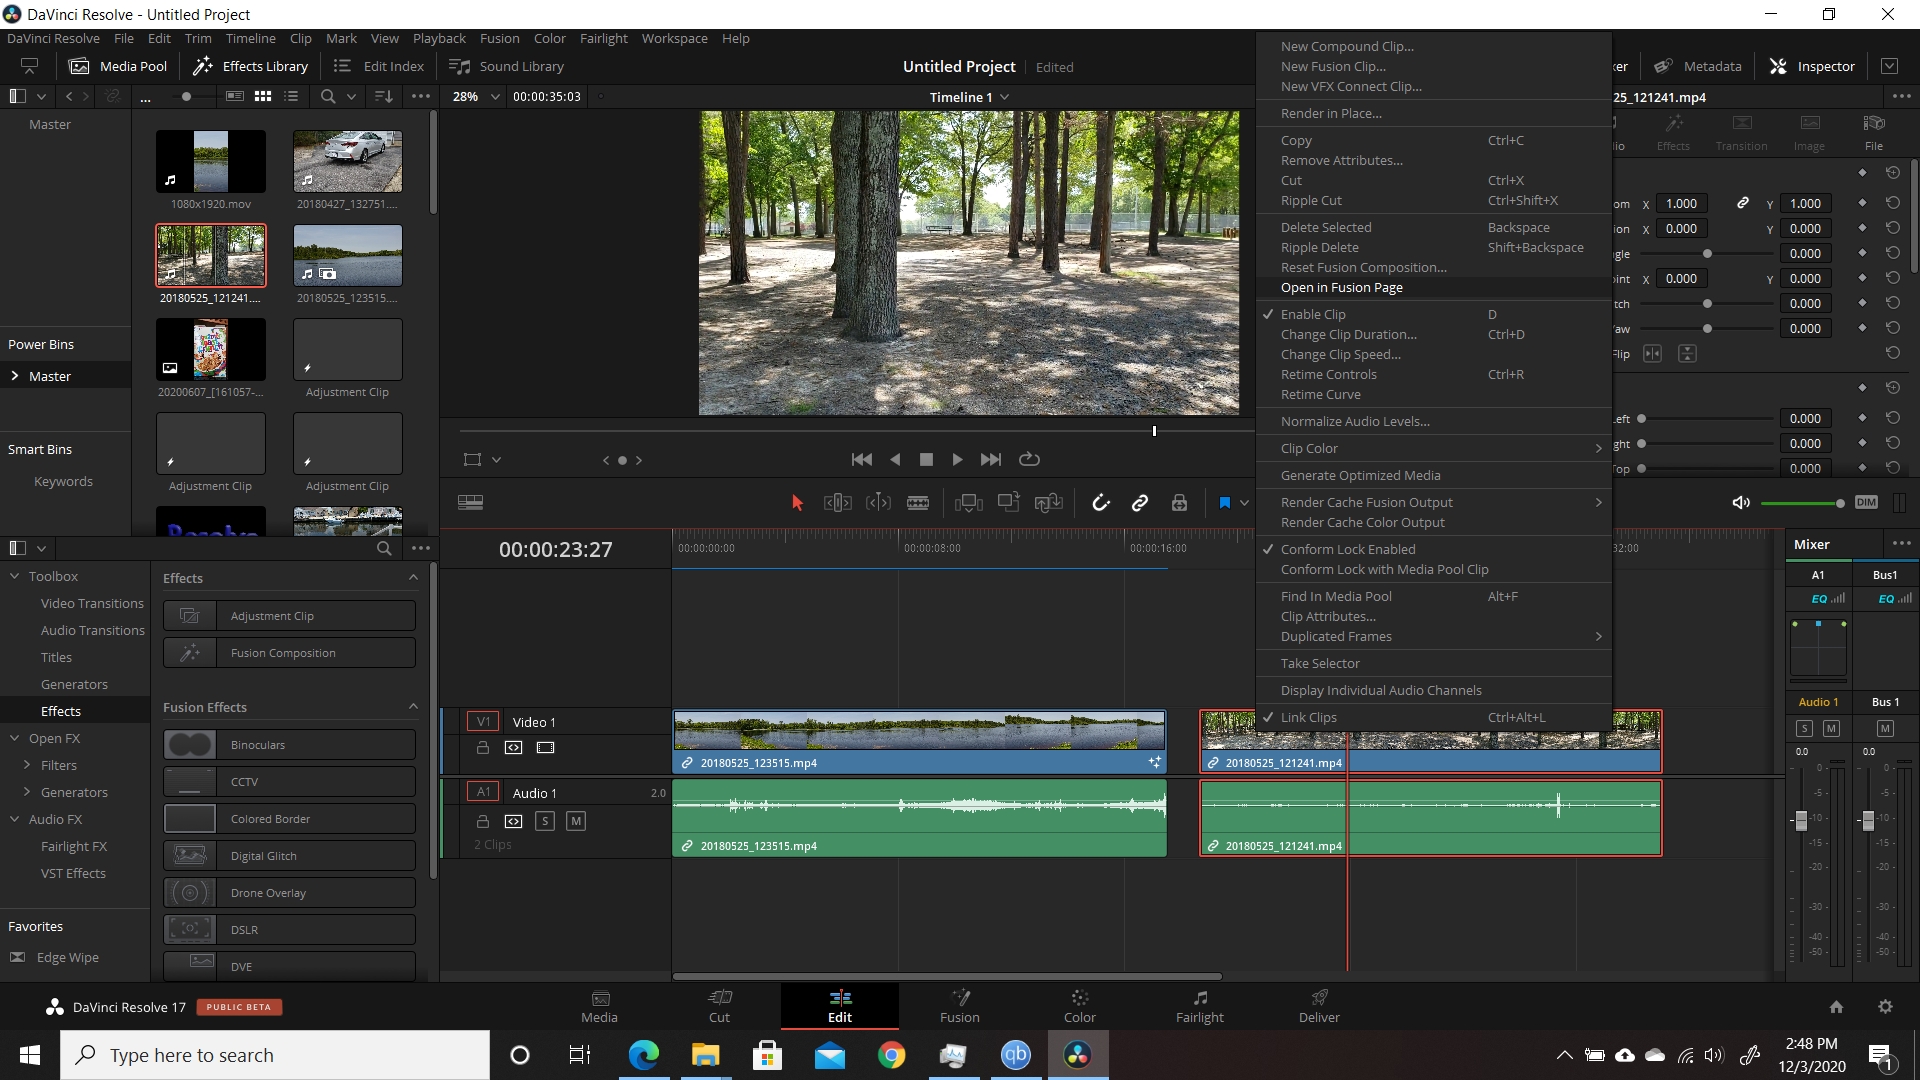Select the Dynamic Trim Mode tool
1920x1080 pixels.
pos(878,503)
